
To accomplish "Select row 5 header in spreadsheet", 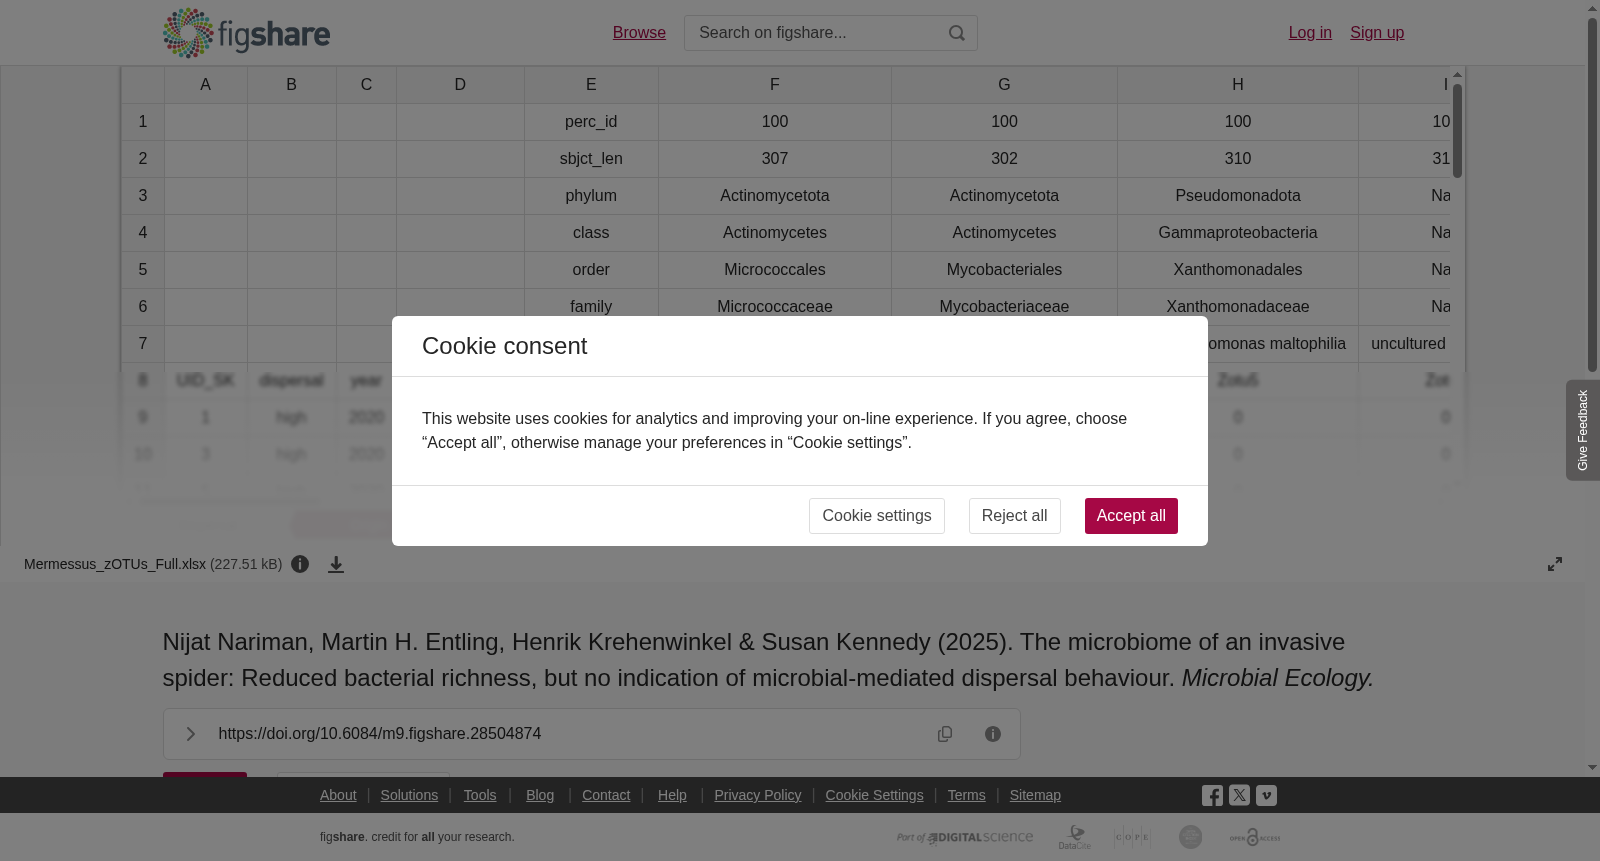I will (x=143, y=270).
